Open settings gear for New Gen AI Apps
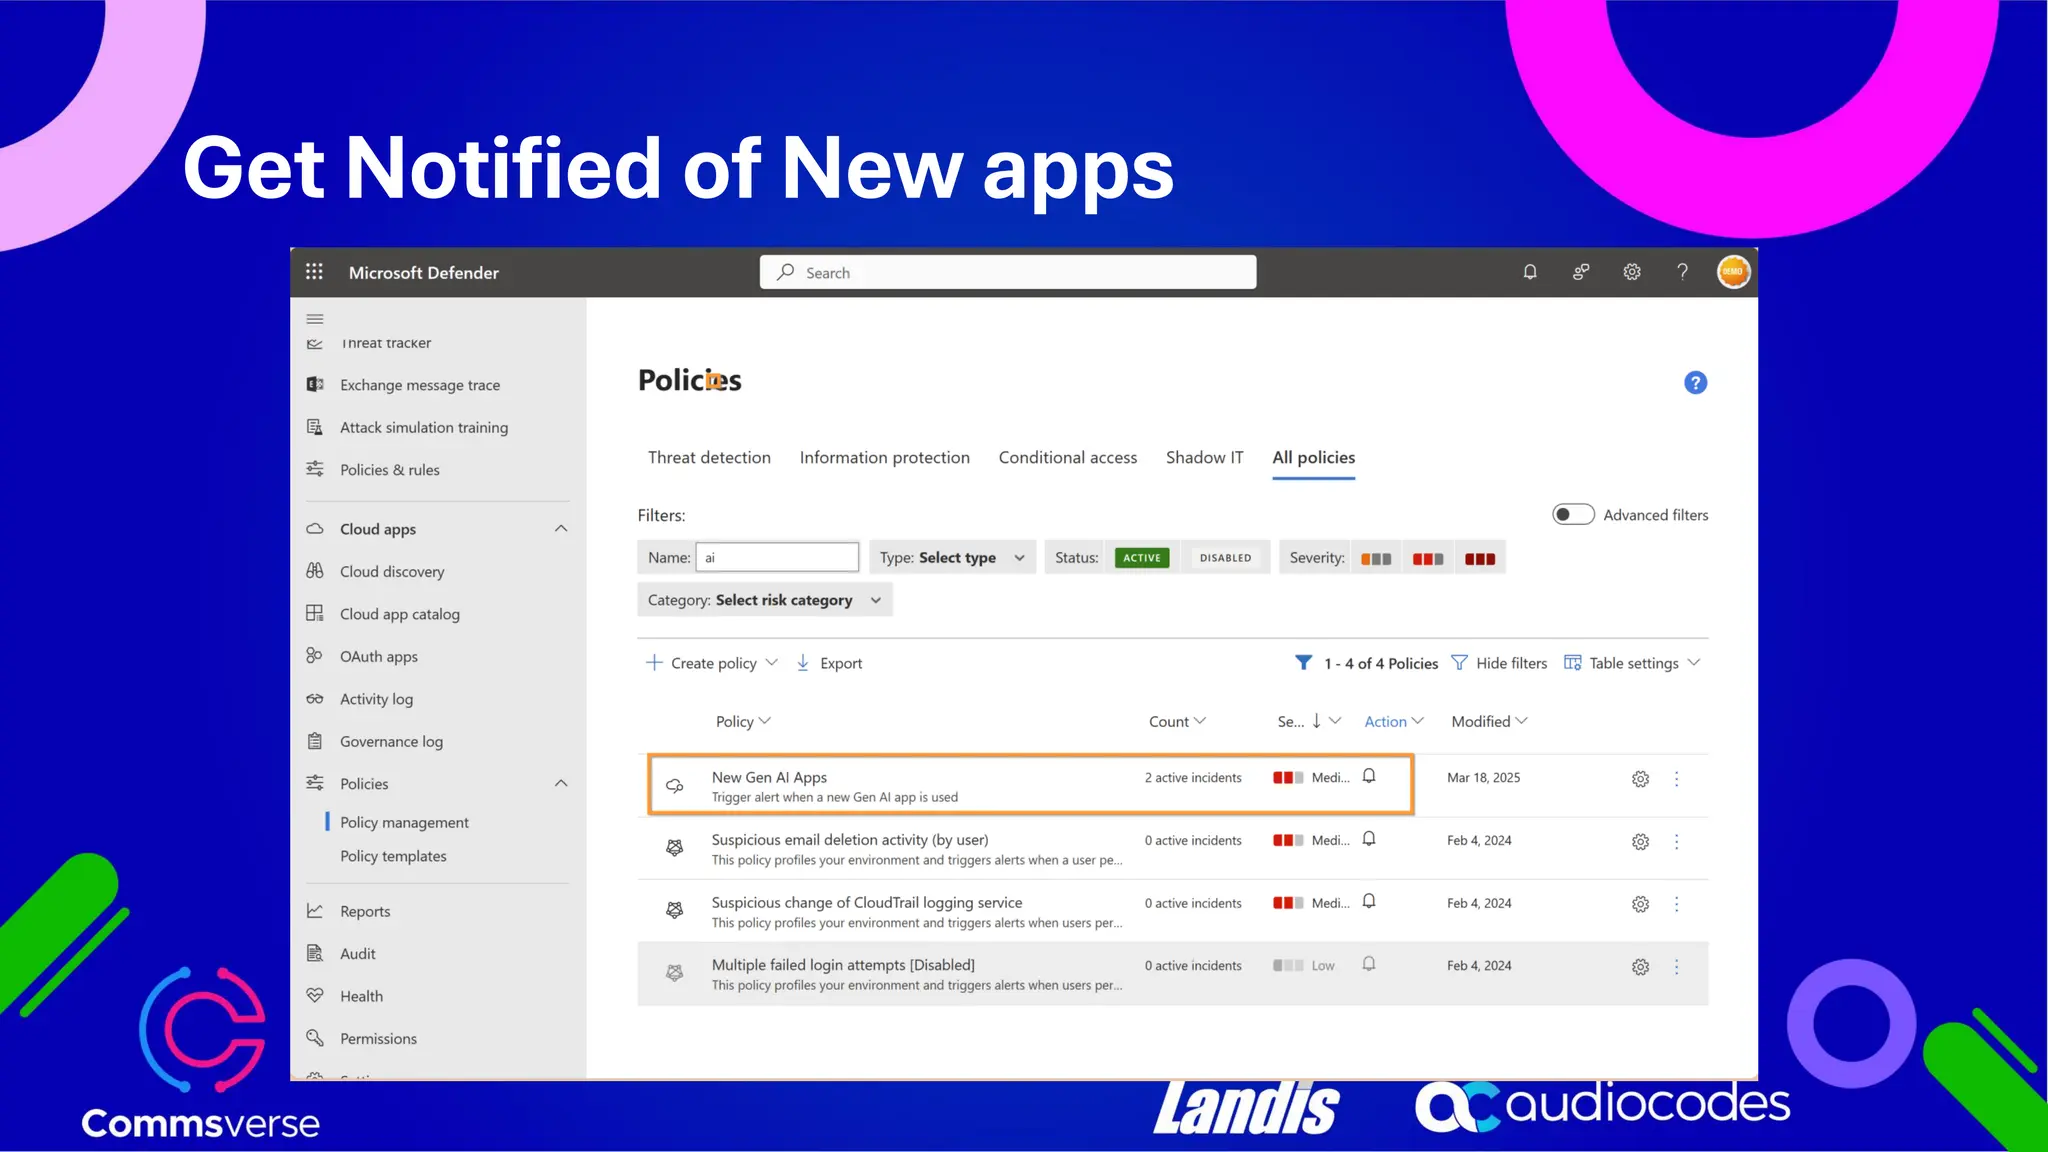Screen dimensions: 2048x1152 (x=1640, y=779)
